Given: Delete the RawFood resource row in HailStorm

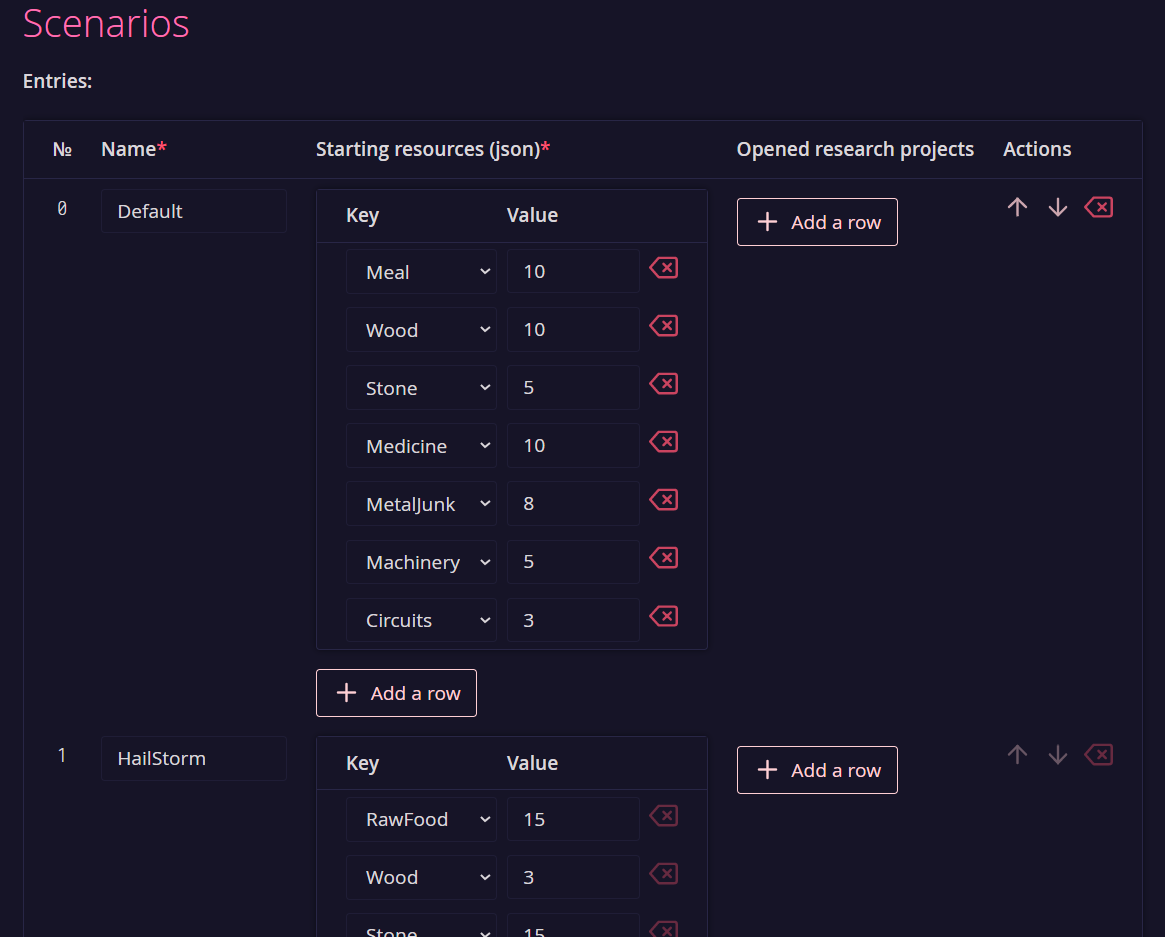Looking at the screenshot, I should (x=663, y=816).
